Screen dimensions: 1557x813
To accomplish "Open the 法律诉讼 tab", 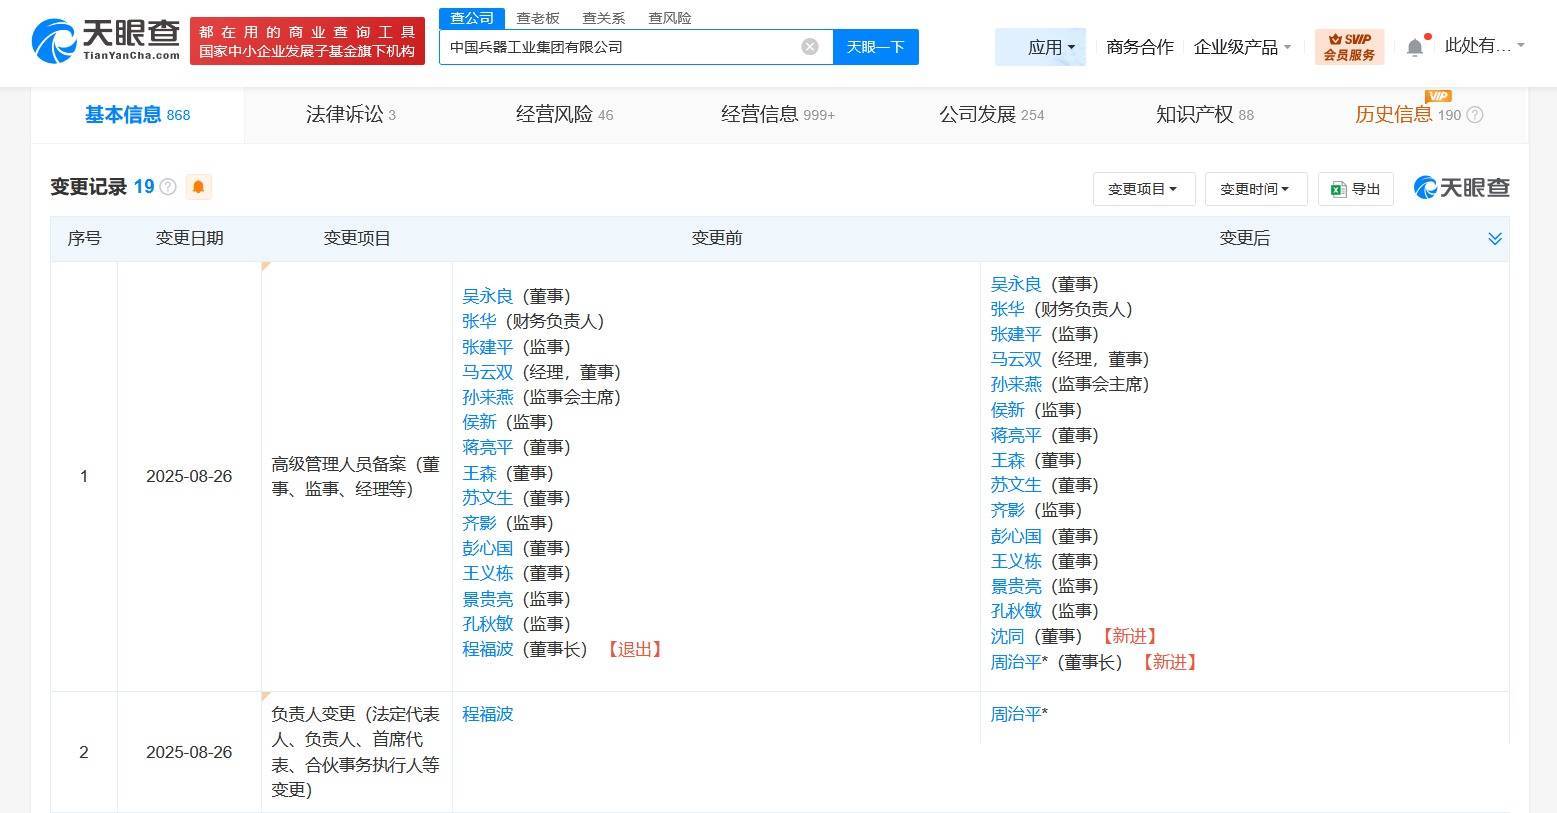I will pyautogui.click(x=351, y=115).
